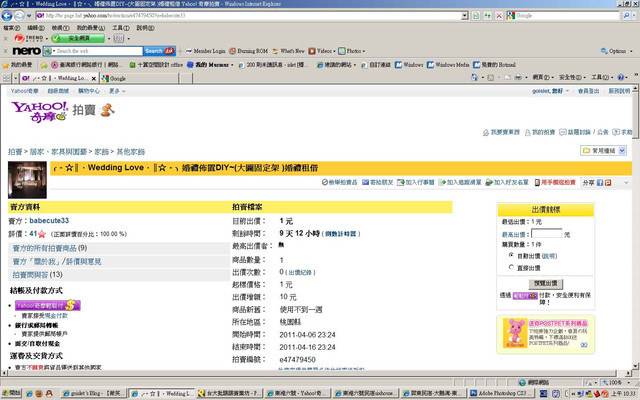
Task: Click the compatibility view icon
Action: coord(476,16)
